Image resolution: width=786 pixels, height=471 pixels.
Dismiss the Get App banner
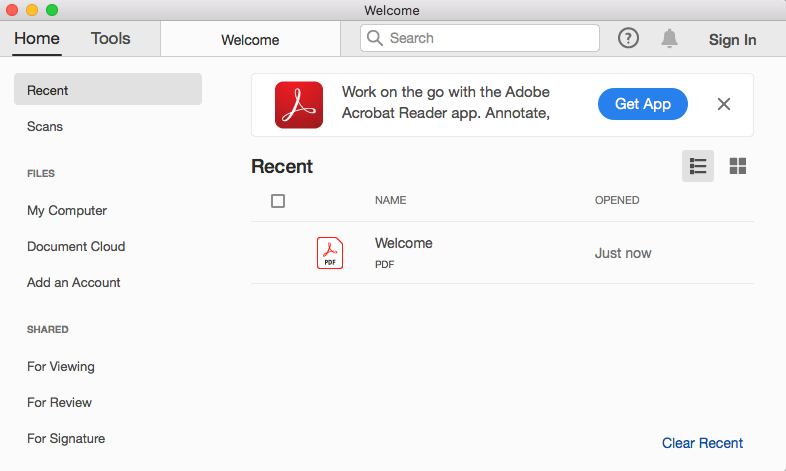(x=724, y=104)
